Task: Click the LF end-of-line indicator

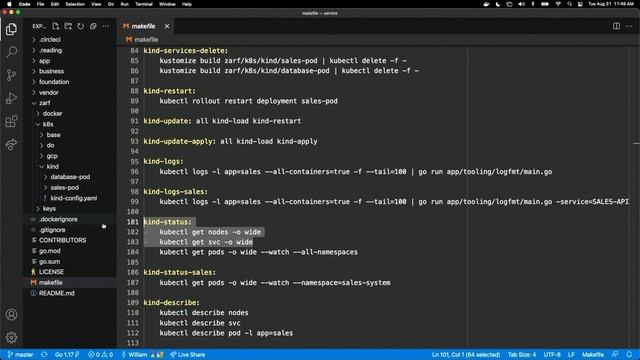Action: 571,355
